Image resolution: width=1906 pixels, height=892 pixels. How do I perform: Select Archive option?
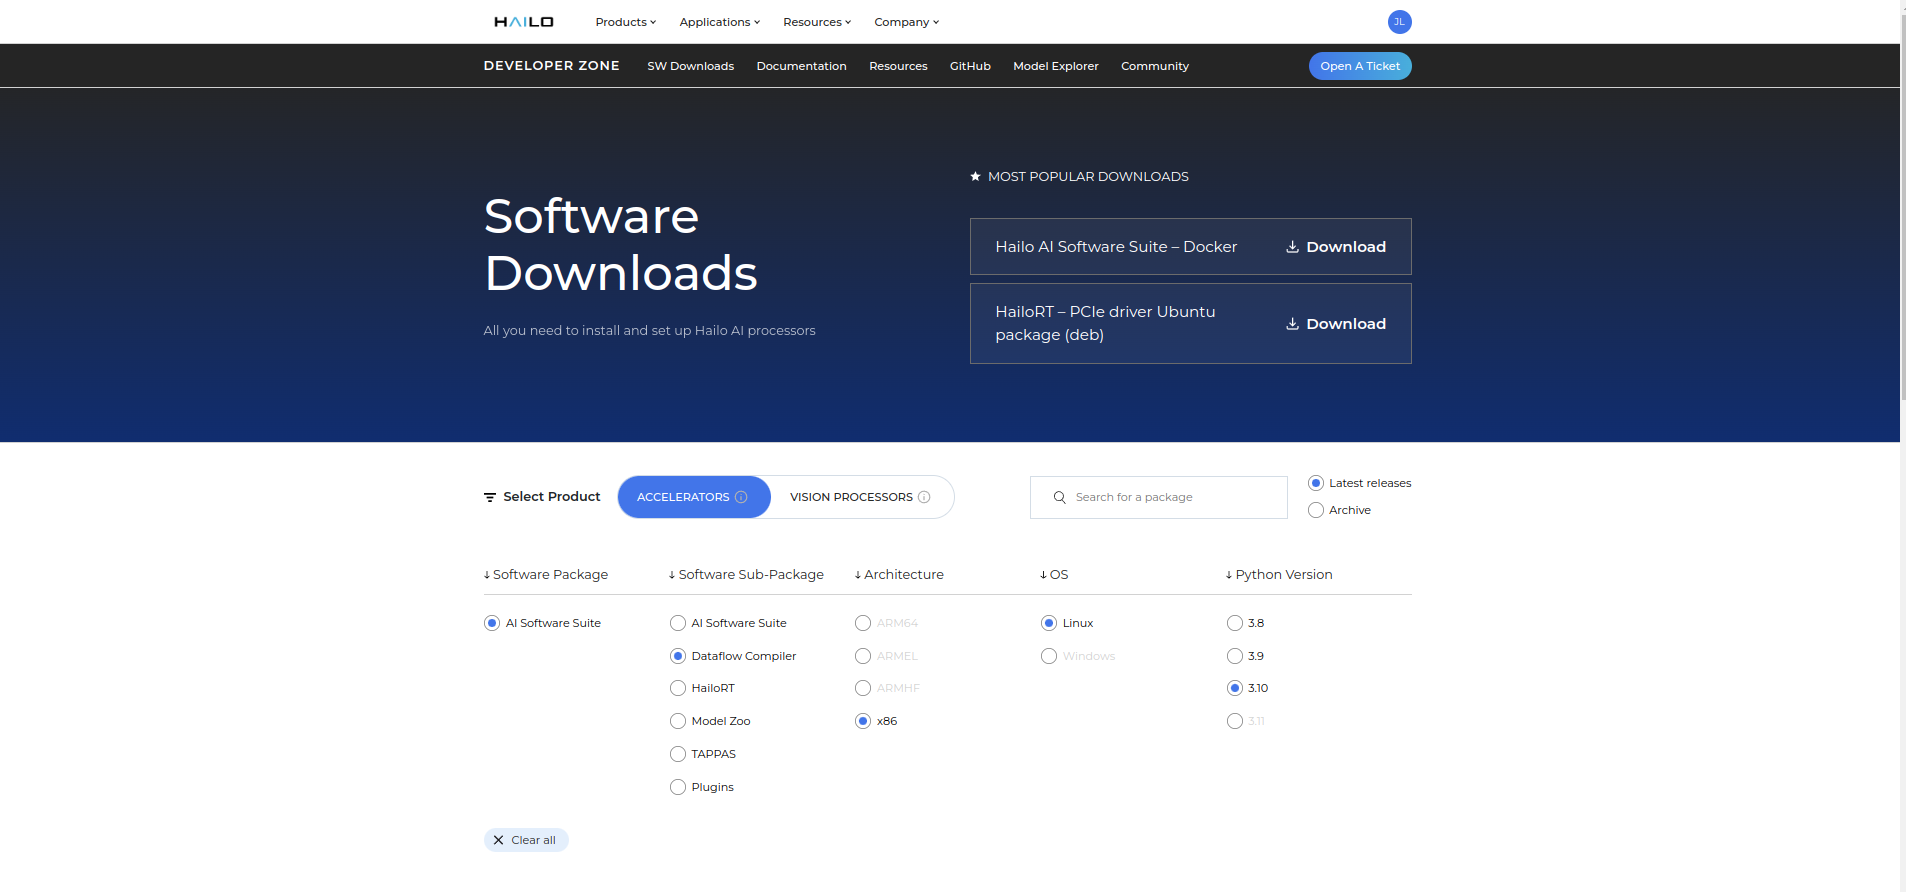point(1316,510)
